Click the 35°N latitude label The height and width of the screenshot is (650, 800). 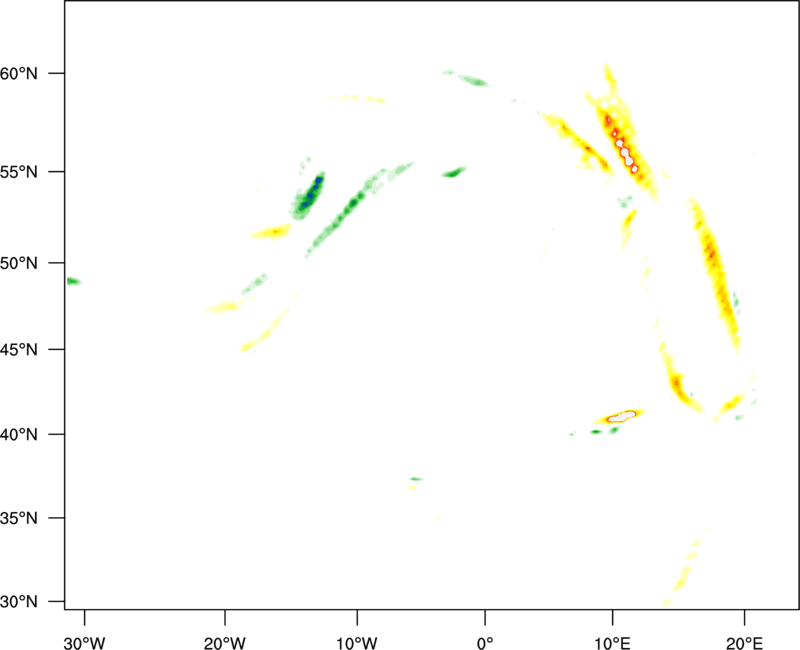coord(19,518)
